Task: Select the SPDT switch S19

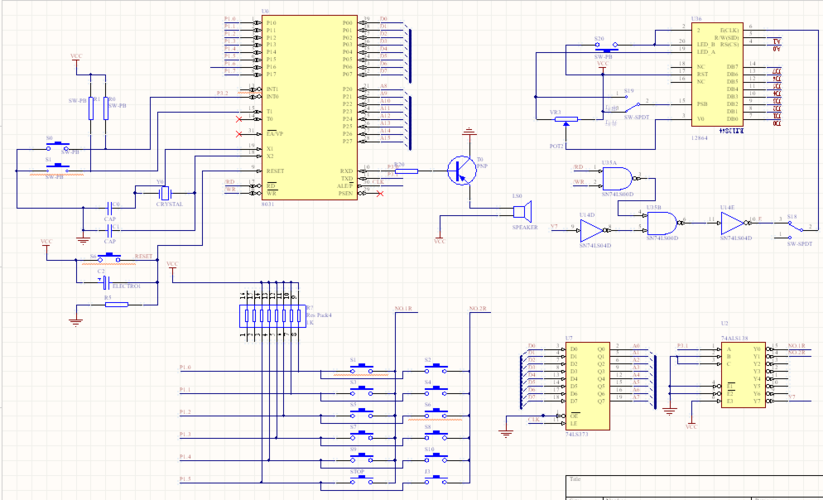Action: [631, 102]
